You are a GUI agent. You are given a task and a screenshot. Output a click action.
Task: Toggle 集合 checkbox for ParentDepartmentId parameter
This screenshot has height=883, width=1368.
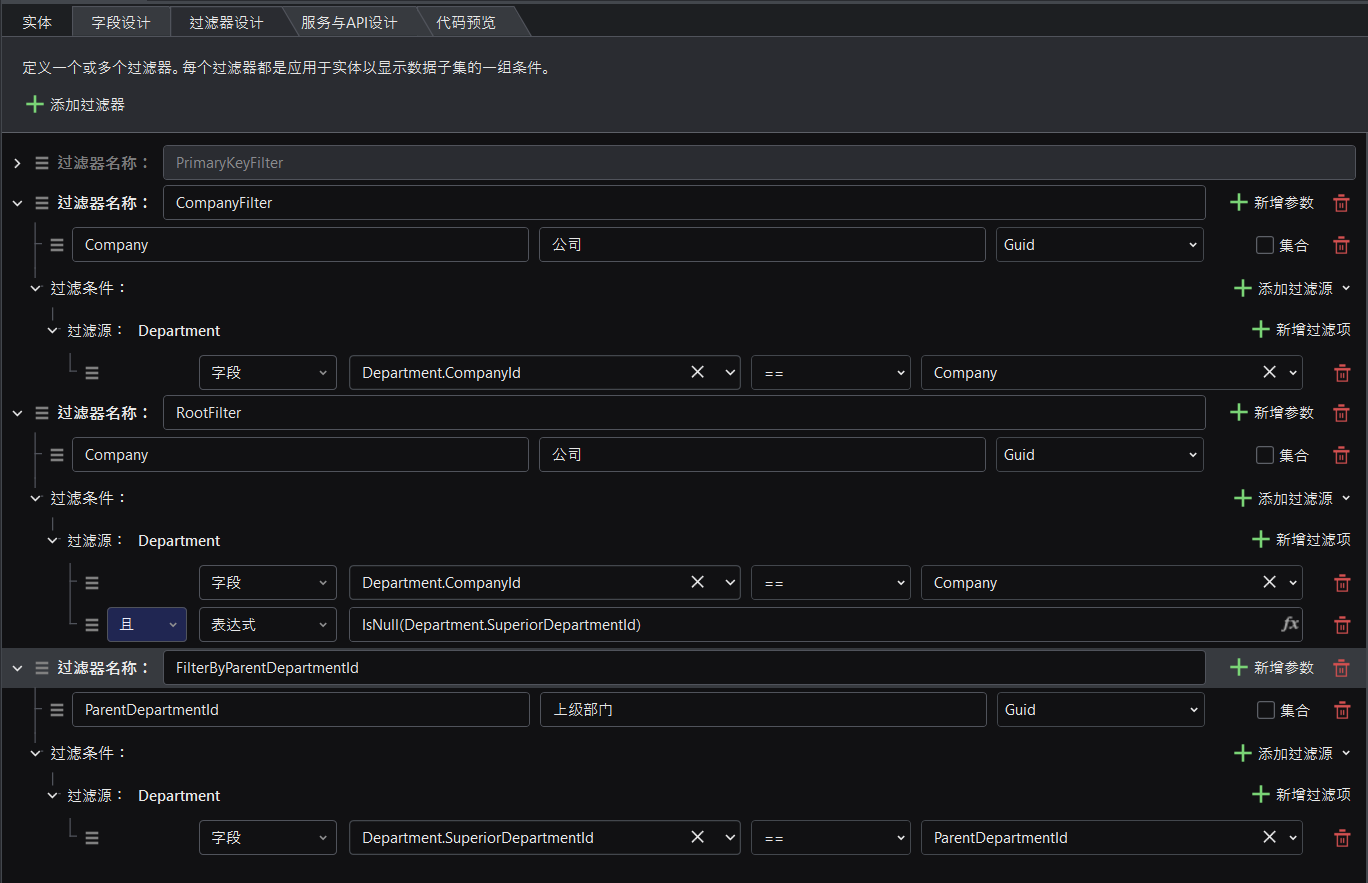coord(1265,710)
